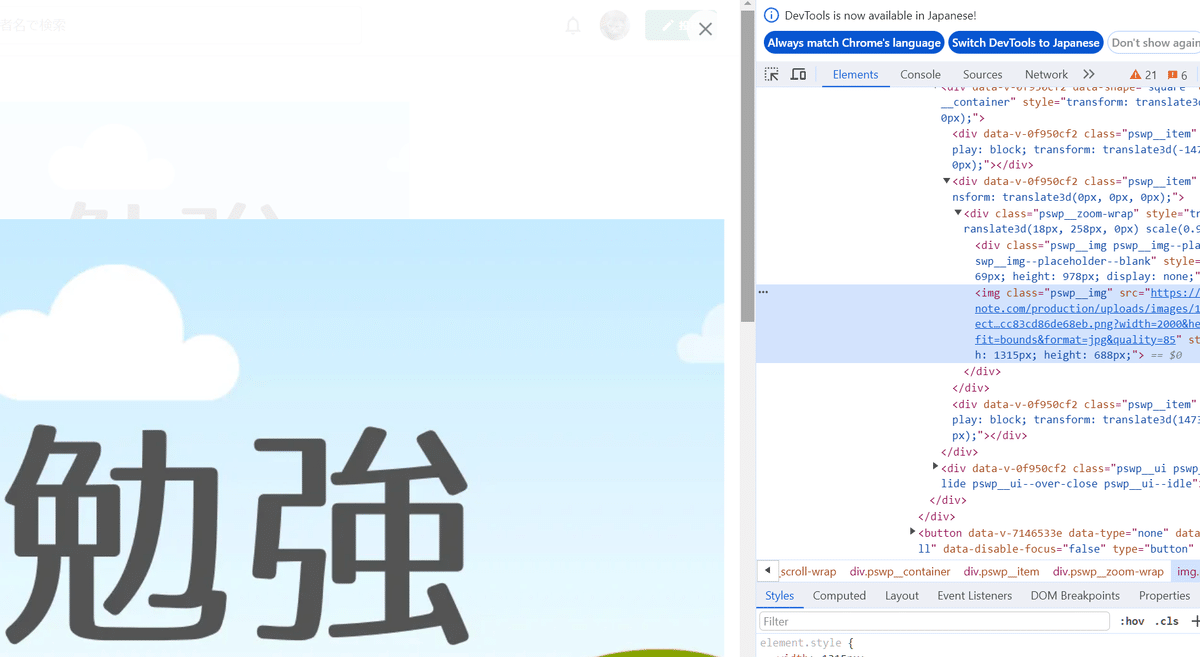
Task: Open the Computed pane tab
Action: point(839,595)
